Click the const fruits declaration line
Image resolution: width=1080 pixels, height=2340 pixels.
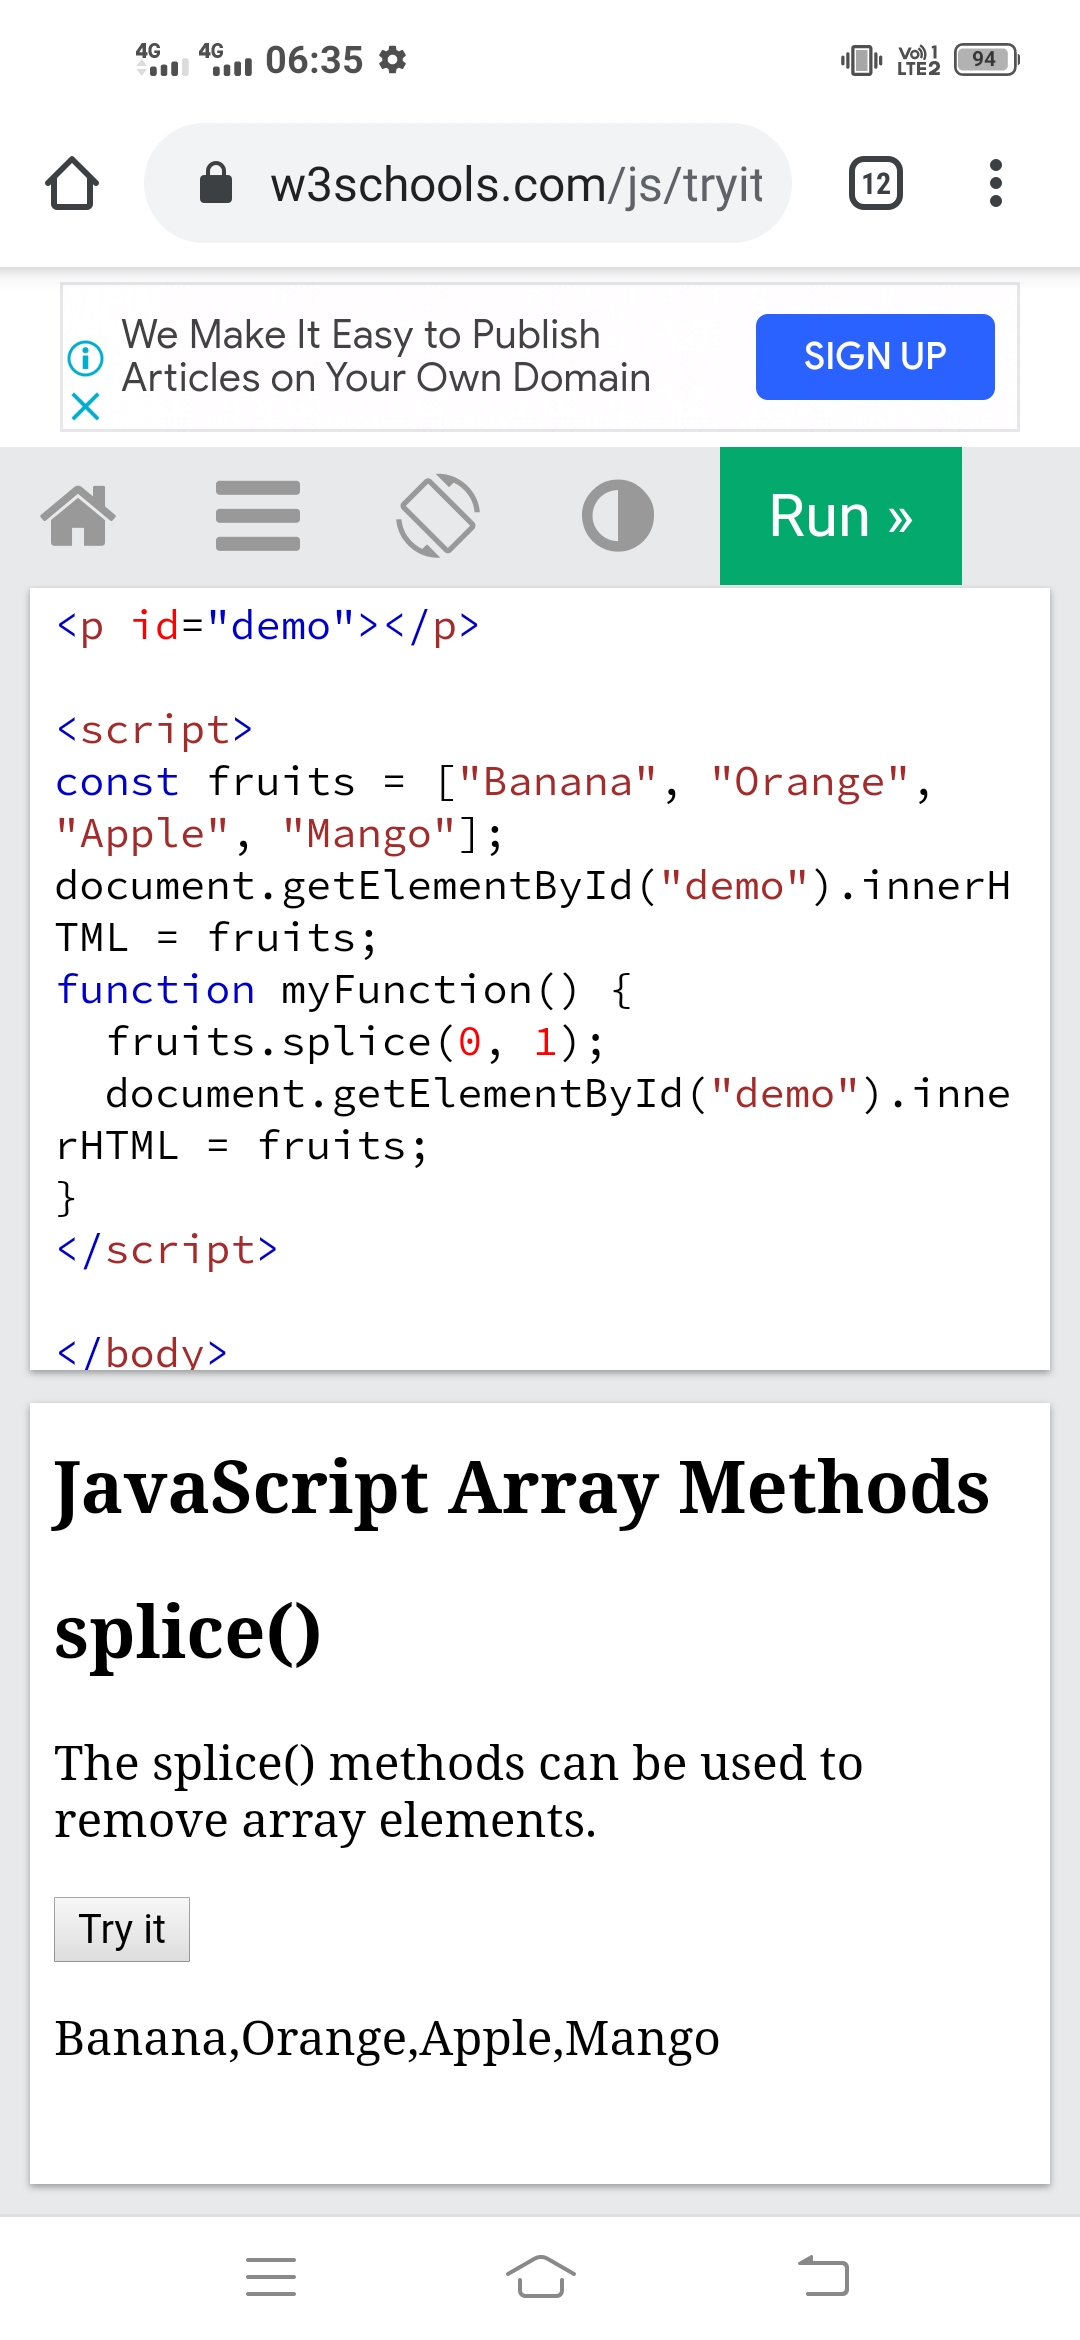(x=490, y=783)
